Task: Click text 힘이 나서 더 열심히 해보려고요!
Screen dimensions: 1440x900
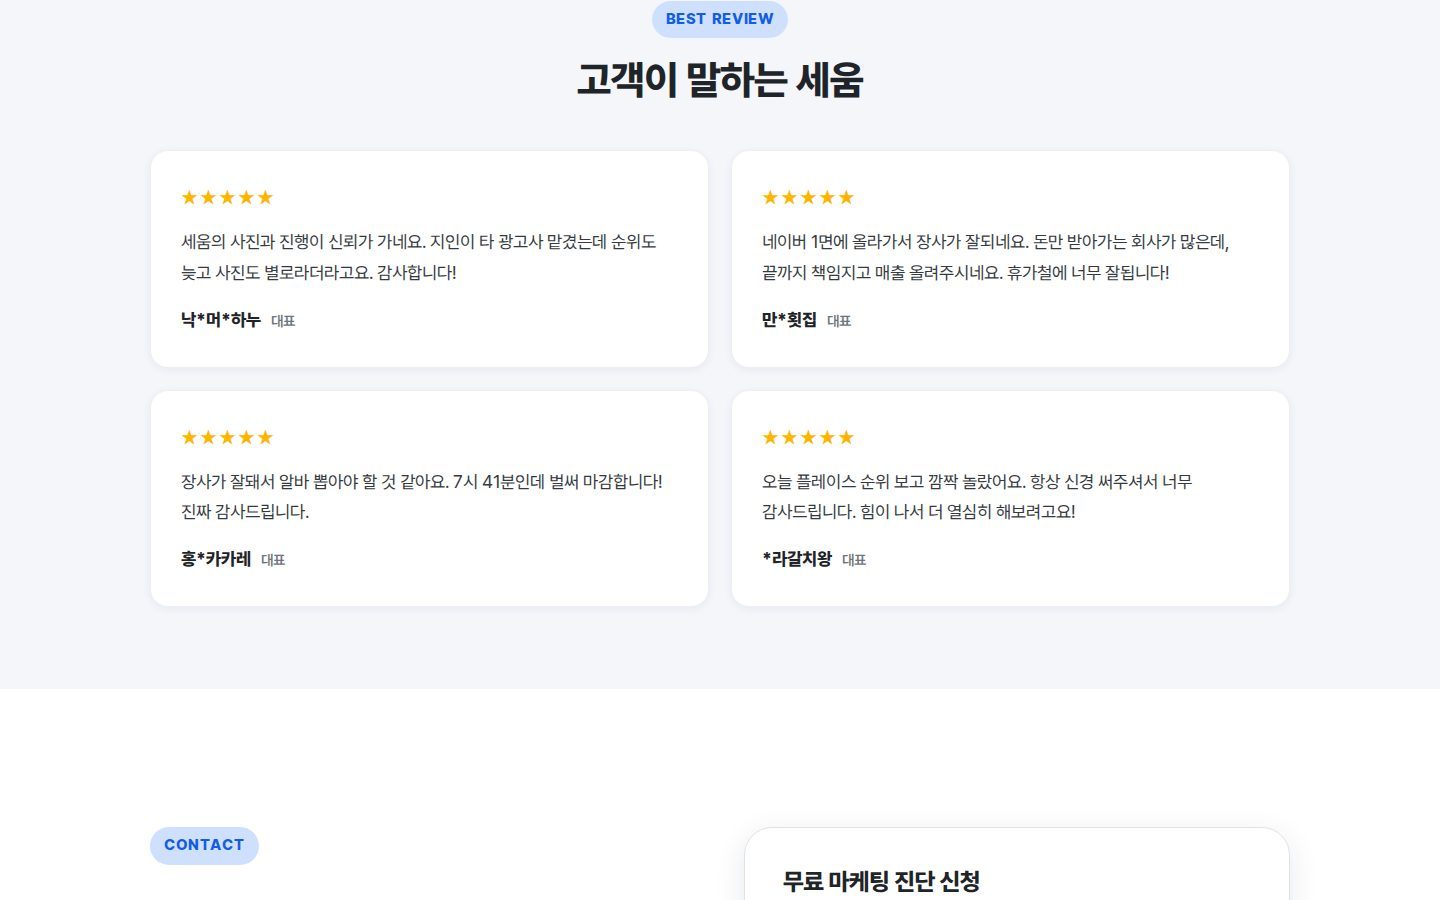Action: (x=968, y=511)
